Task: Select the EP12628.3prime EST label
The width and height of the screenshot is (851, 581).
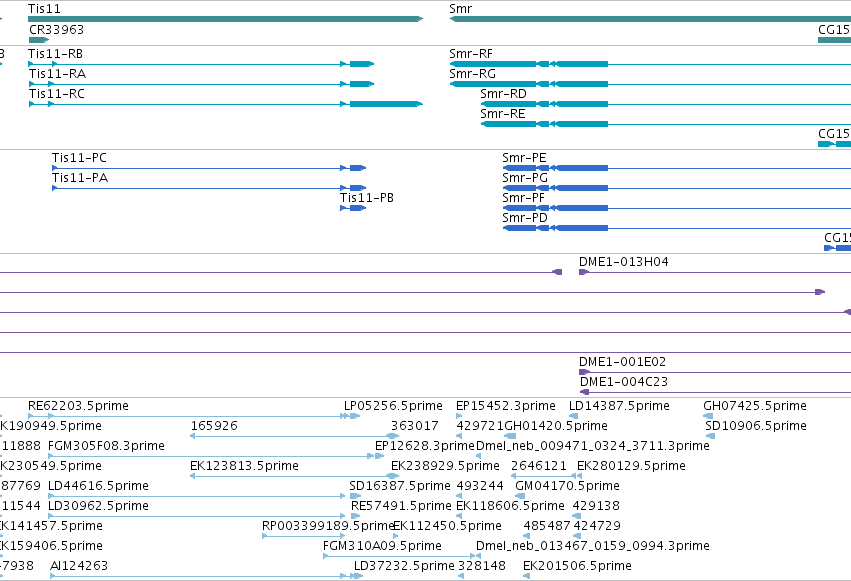Action: (425, 446)
